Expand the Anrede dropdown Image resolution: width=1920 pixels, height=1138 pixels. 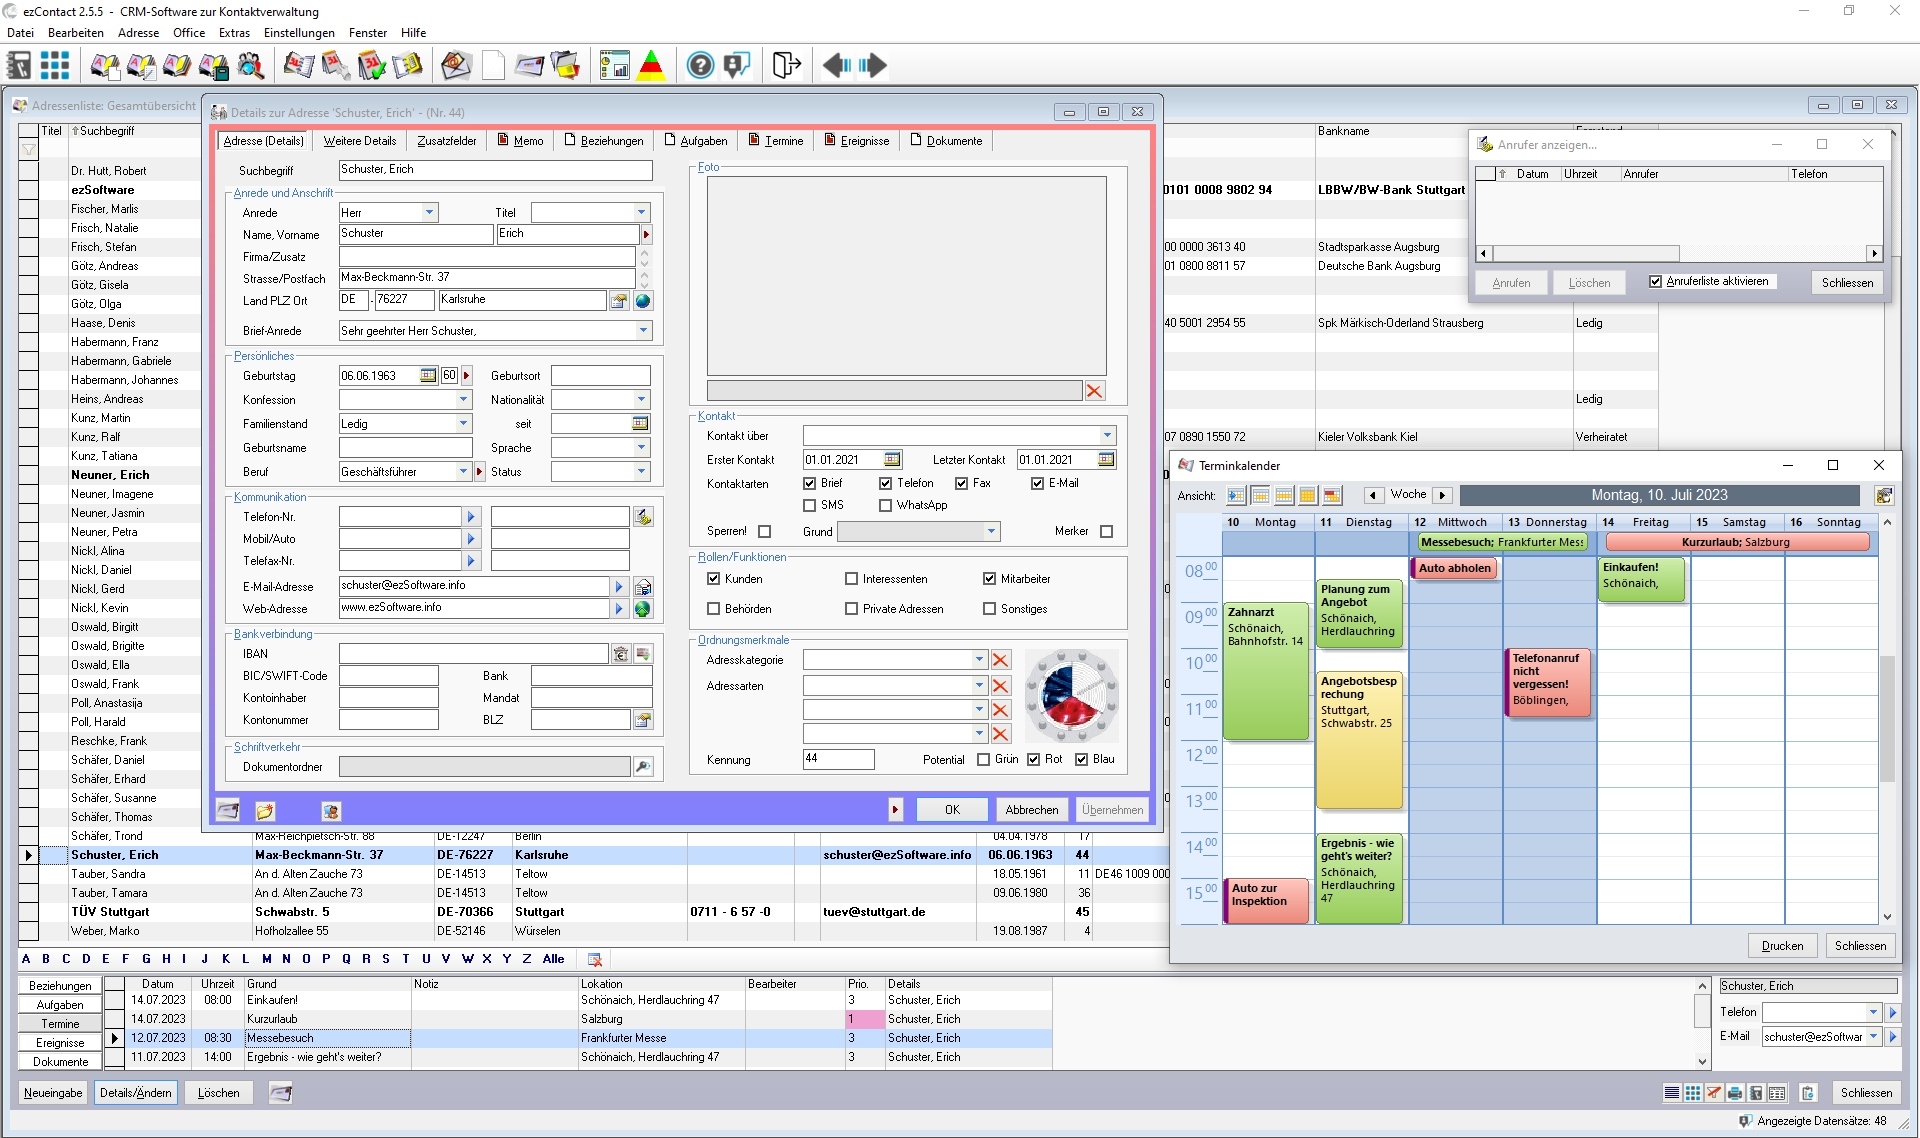pos(429,213)
